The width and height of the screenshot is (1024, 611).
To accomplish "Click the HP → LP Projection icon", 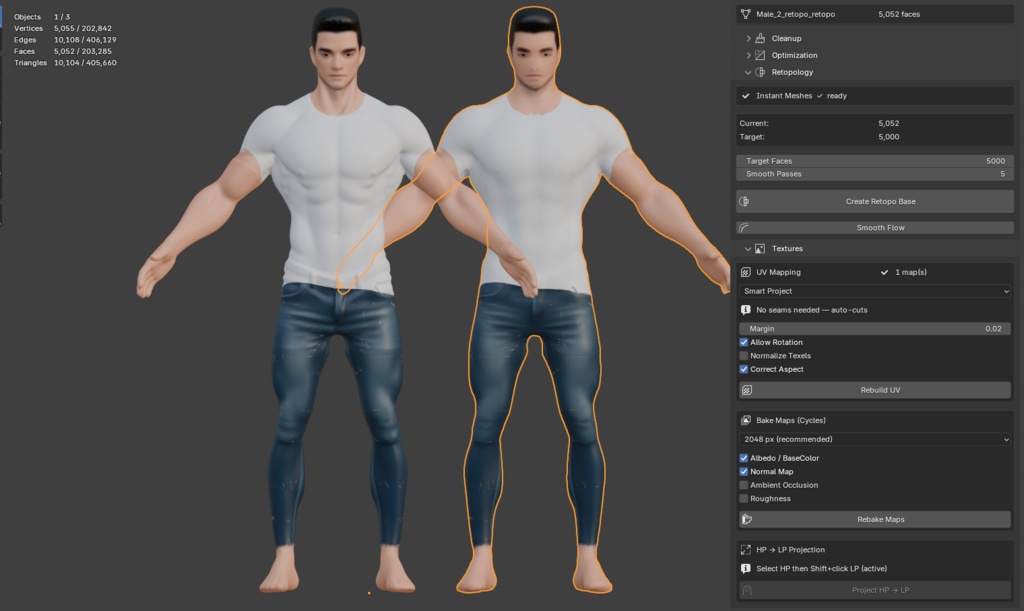I will 746,550.
